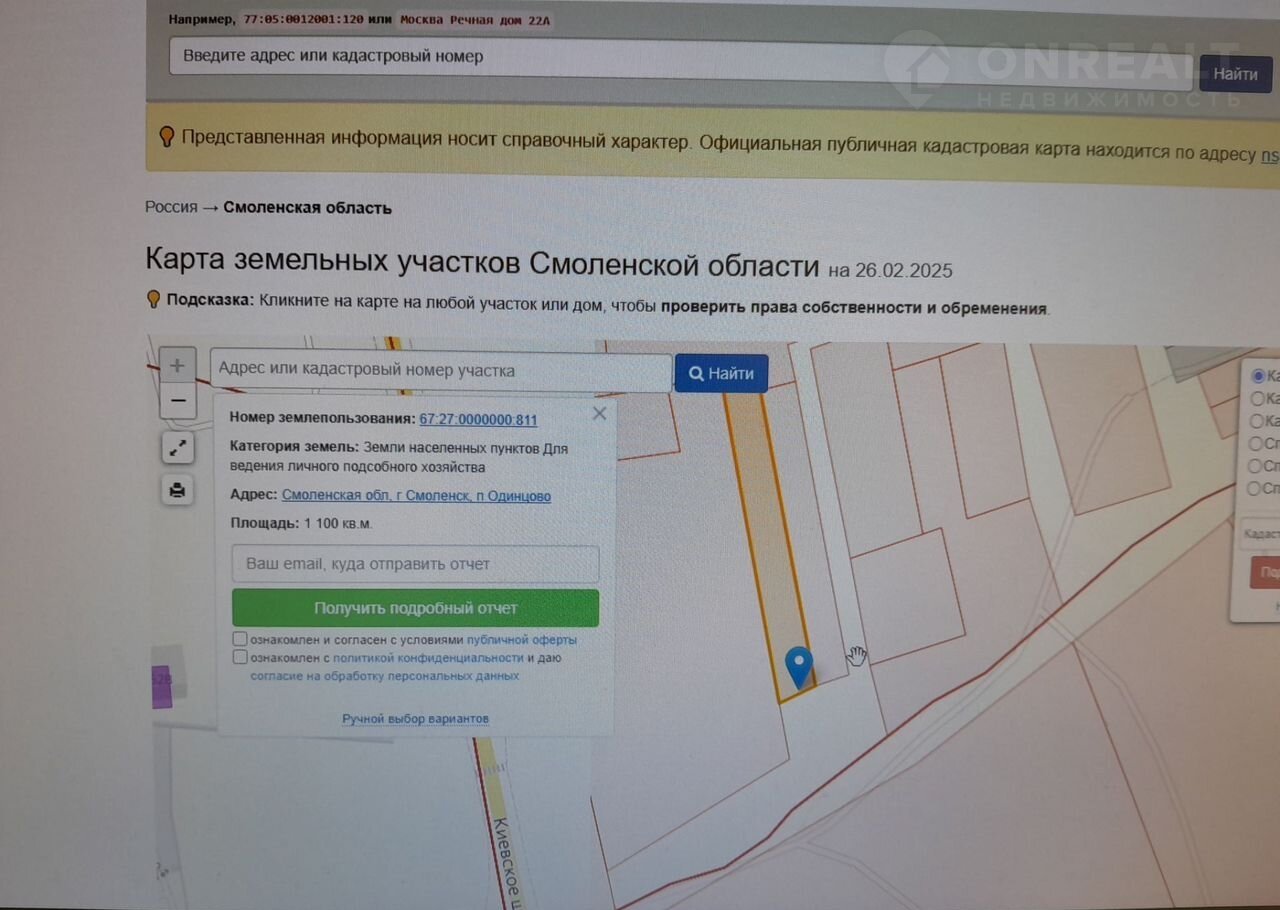Open the Смоленск, п Одинцово address link

click(x=416, y=496)
